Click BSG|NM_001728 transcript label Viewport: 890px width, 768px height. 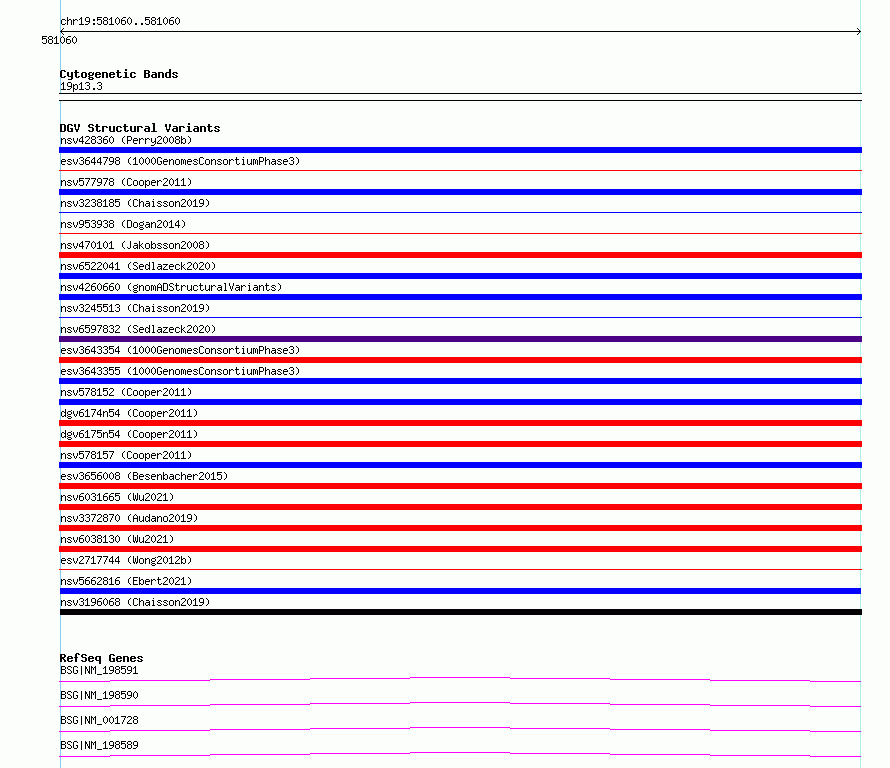[99, 720]
